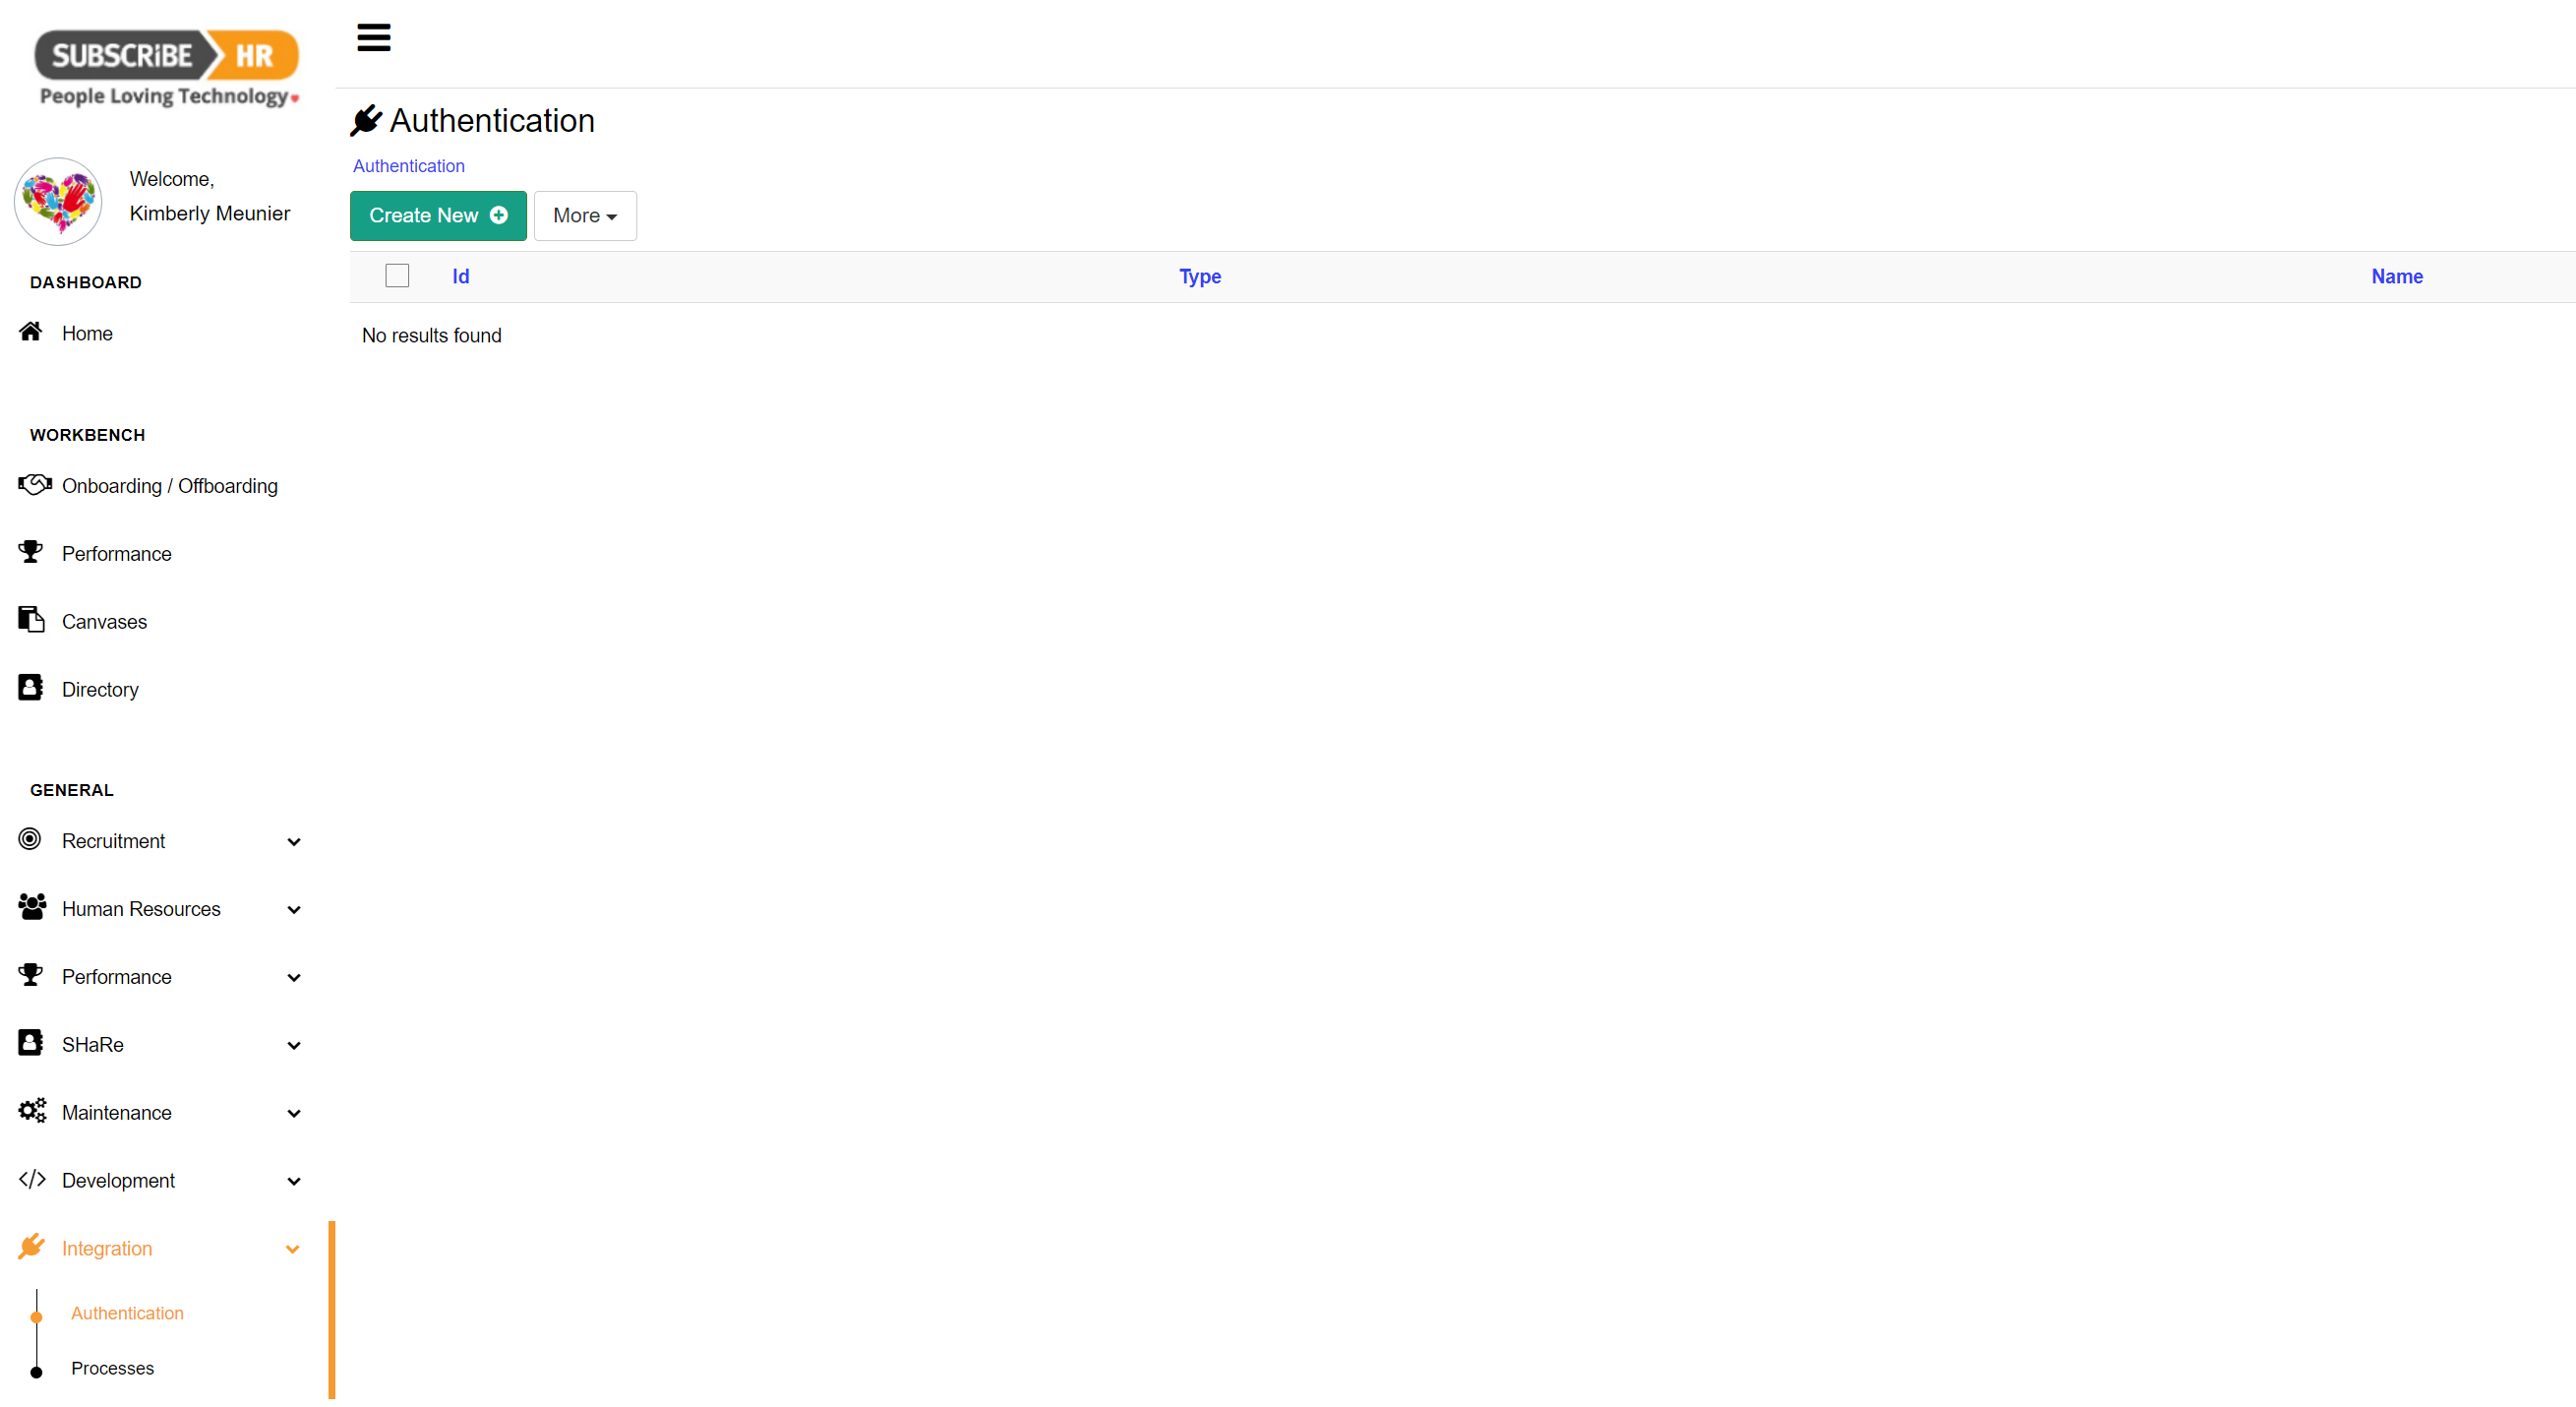Click the Authentication breadcrumb link
2576x1407 pixels.
click(408, 166)
